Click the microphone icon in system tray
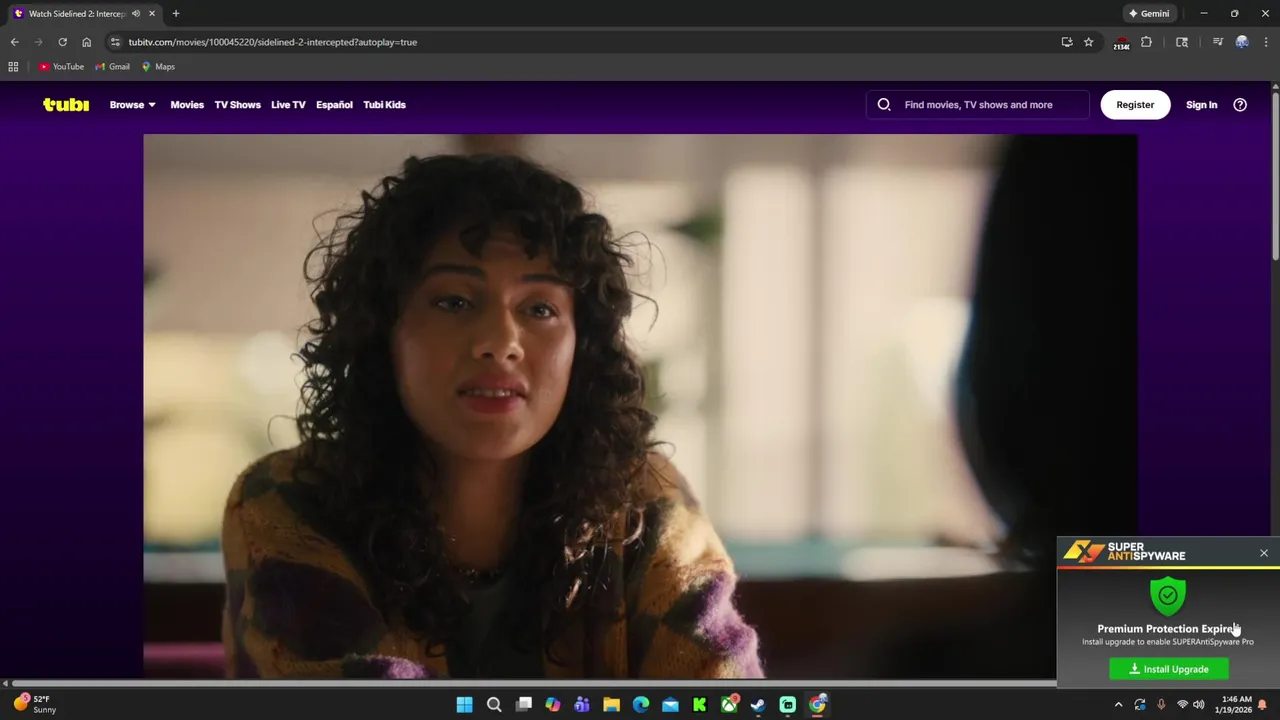The height and width of the screenshot is (720, 1280). (1161, 705)
